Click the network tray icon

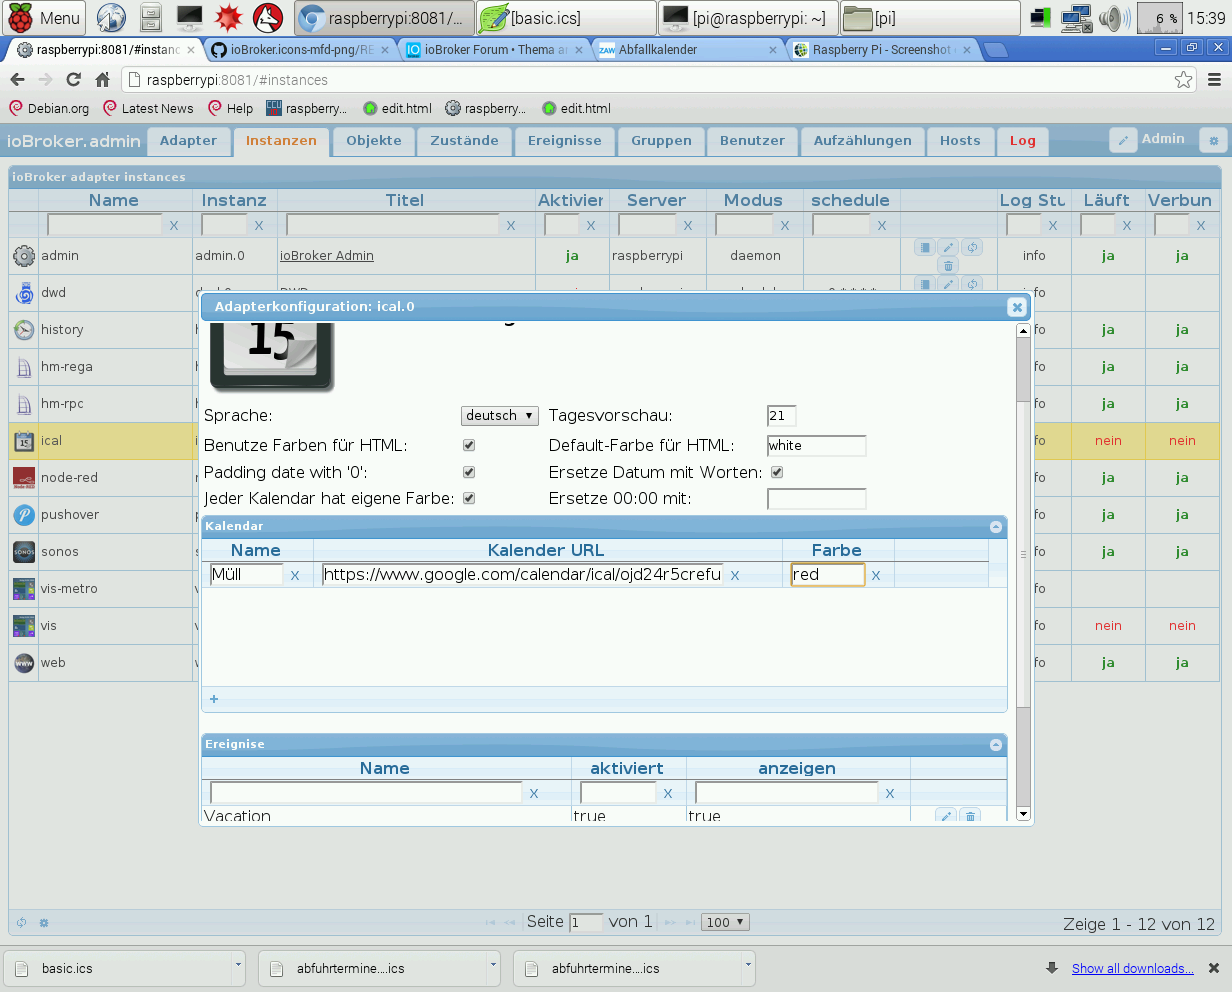point(1077,18)
